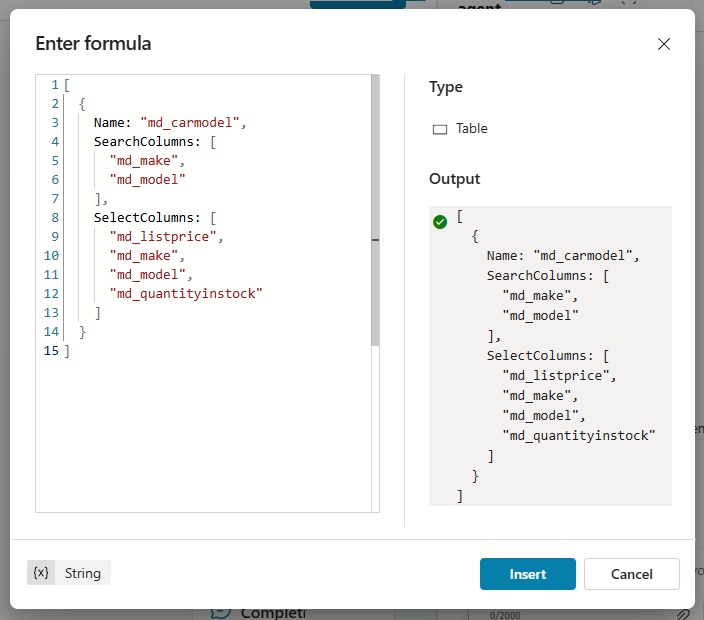
Task: Click the Table type icon
Action: (x=440, y=129)
